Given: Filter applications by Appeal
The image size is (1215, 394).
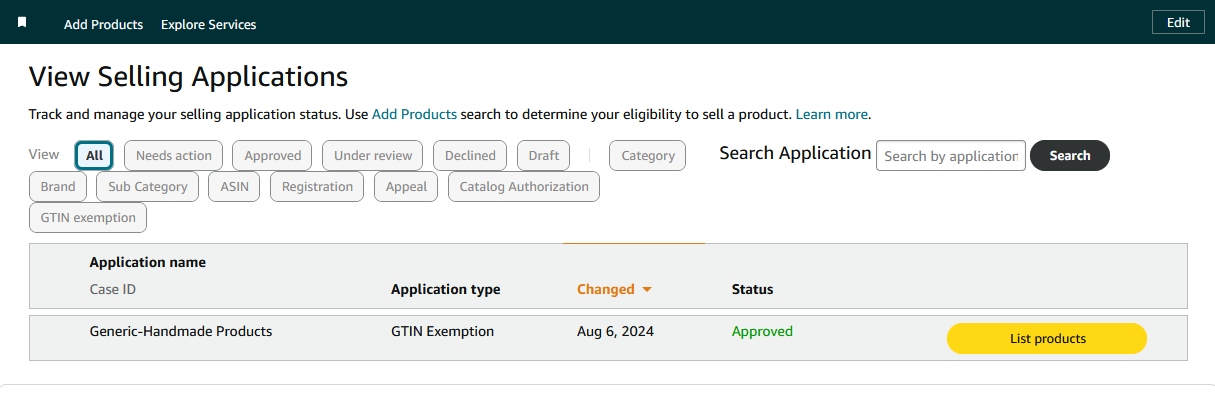Looking at the screenshot, I should coord(406,186).
